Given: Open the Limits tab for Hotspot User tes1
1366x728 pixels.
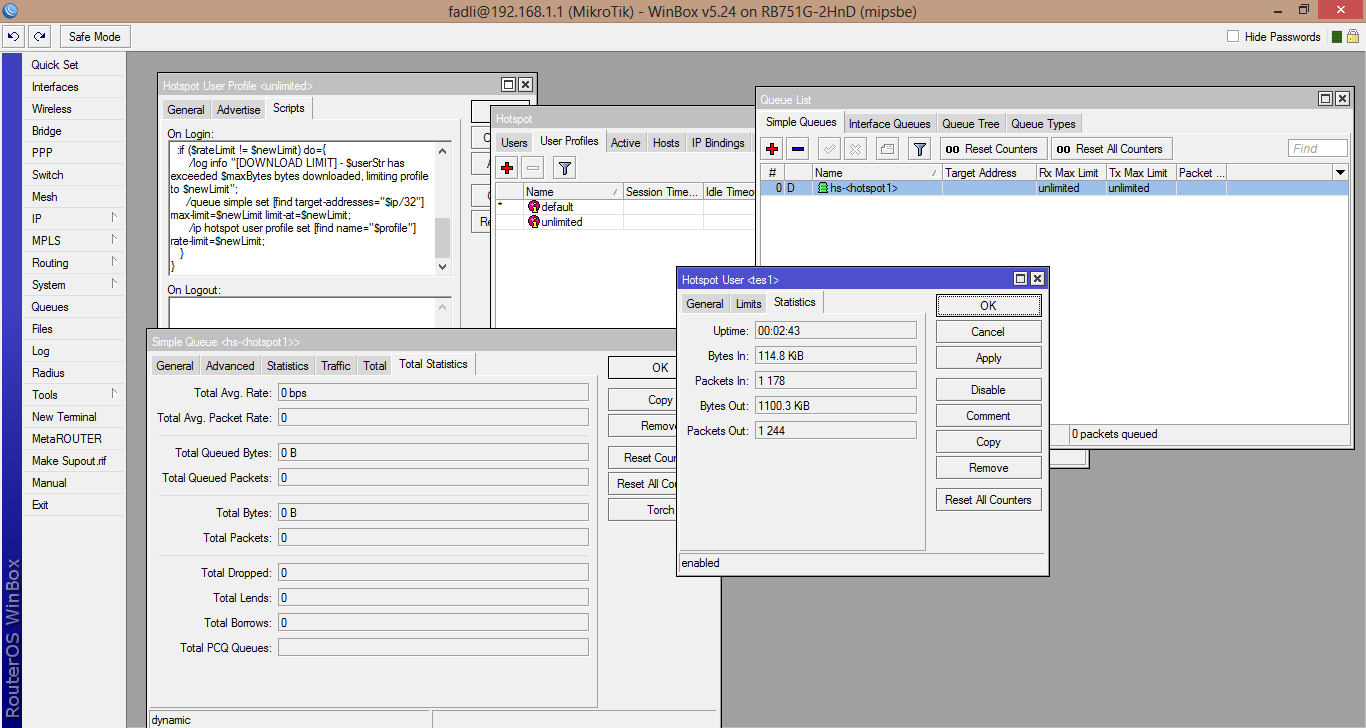Looking at the screenshot, I should [x=748, y=302].
